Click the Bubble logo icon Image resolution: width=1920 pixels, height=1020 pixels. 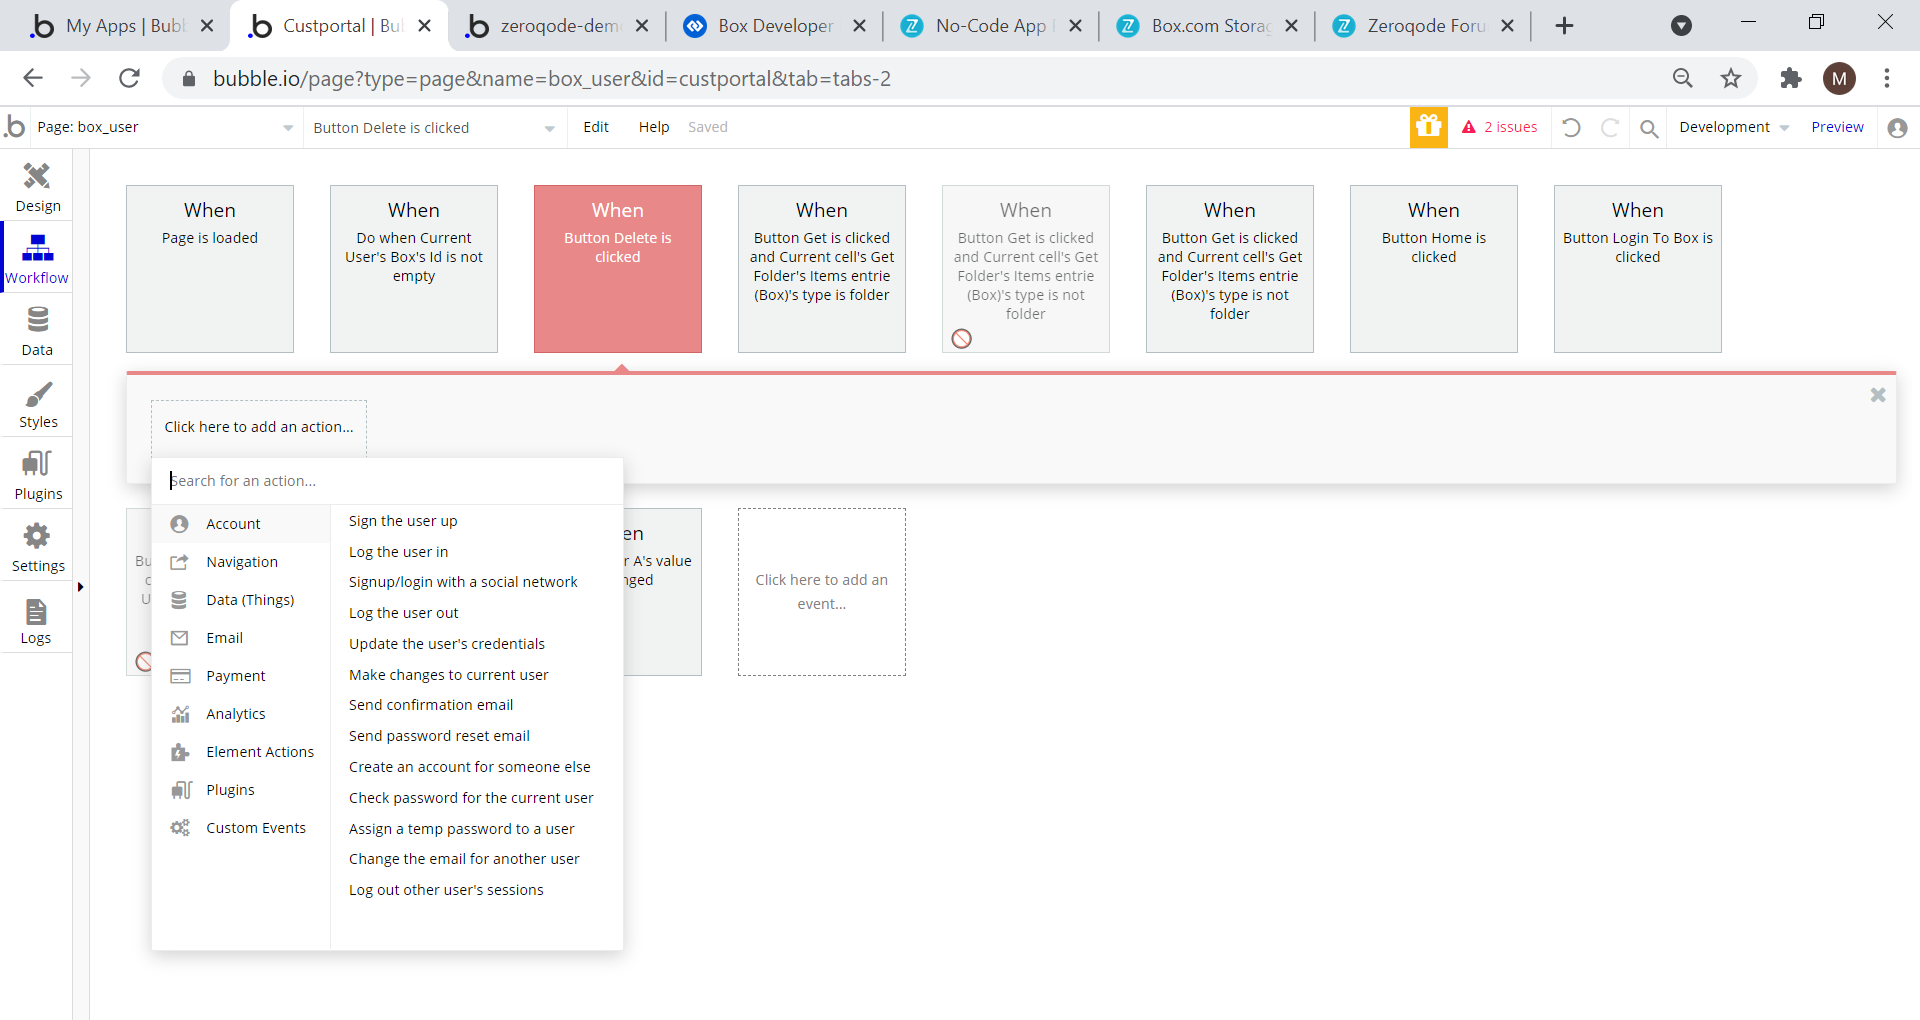tap(15, 127)
